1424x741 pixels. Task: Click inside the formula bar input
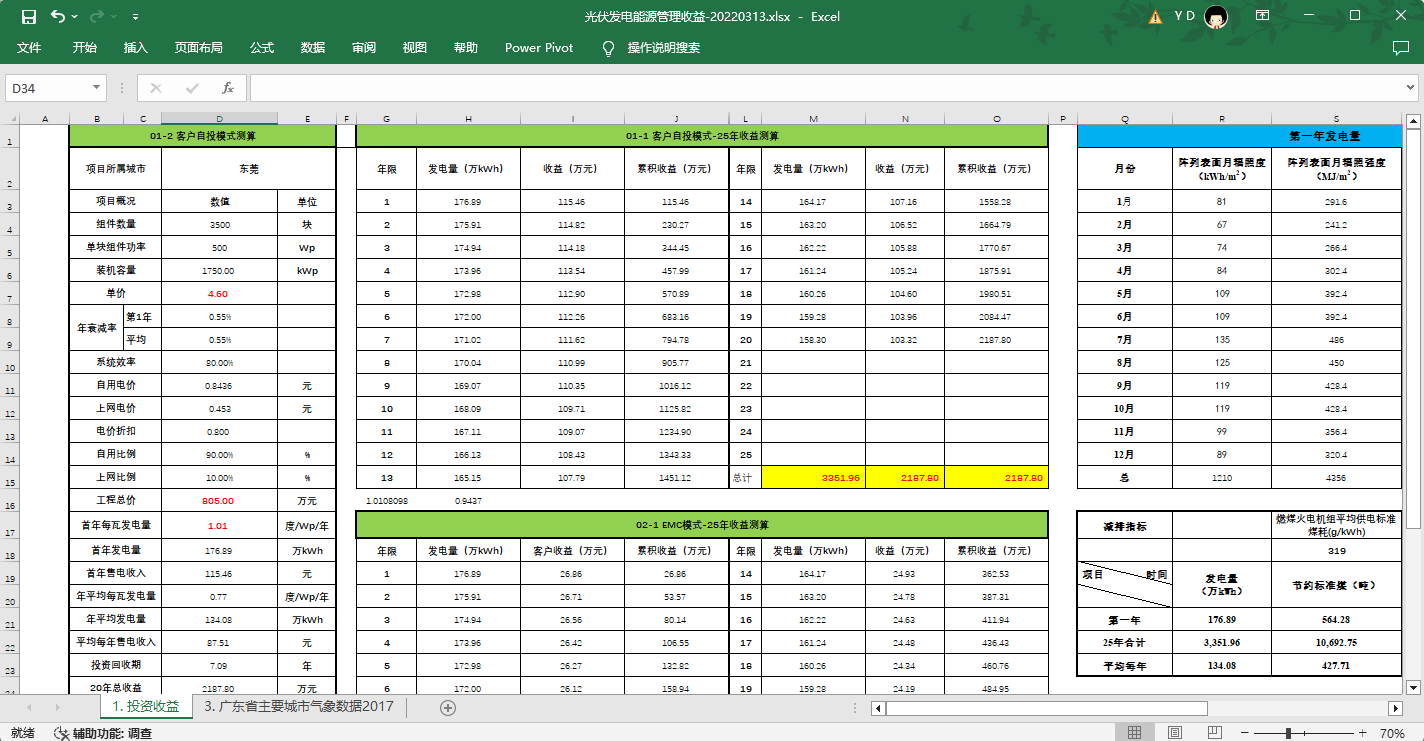tap(825, 88)
